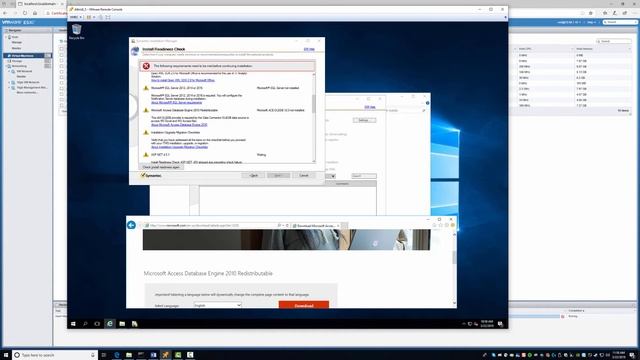
Task: Open the Recycle Bin on the VM desktop
Action: point(76,31)
